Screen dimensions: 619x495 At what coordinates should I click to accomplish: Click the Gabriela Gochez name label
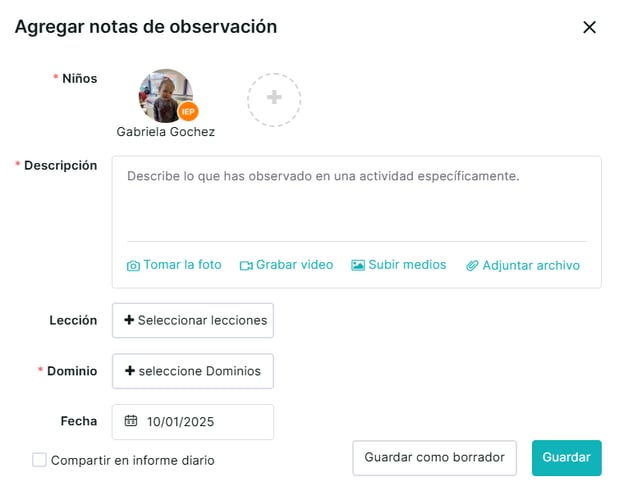click(x=166, y=132)
